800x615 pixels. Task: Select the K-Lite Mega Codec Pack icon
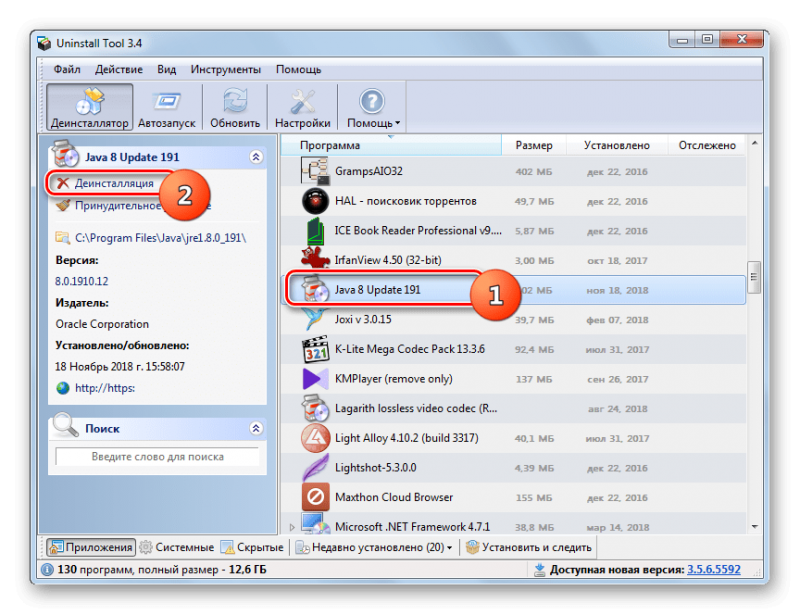(x=315, y=349)
